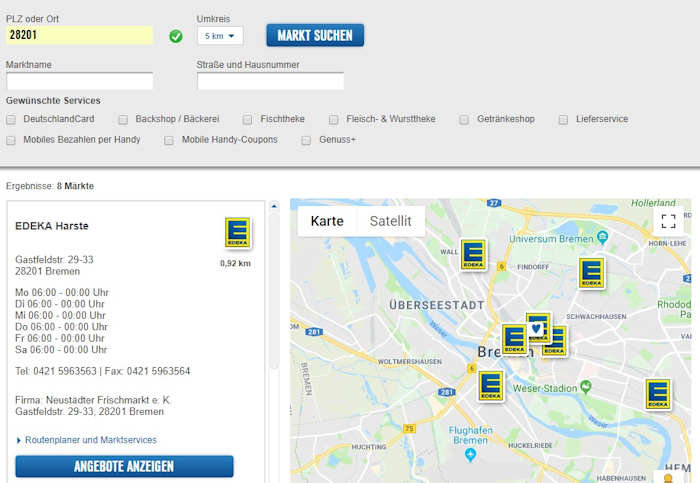
Task: Switch map to Karte view
Action: click(327, 221)
